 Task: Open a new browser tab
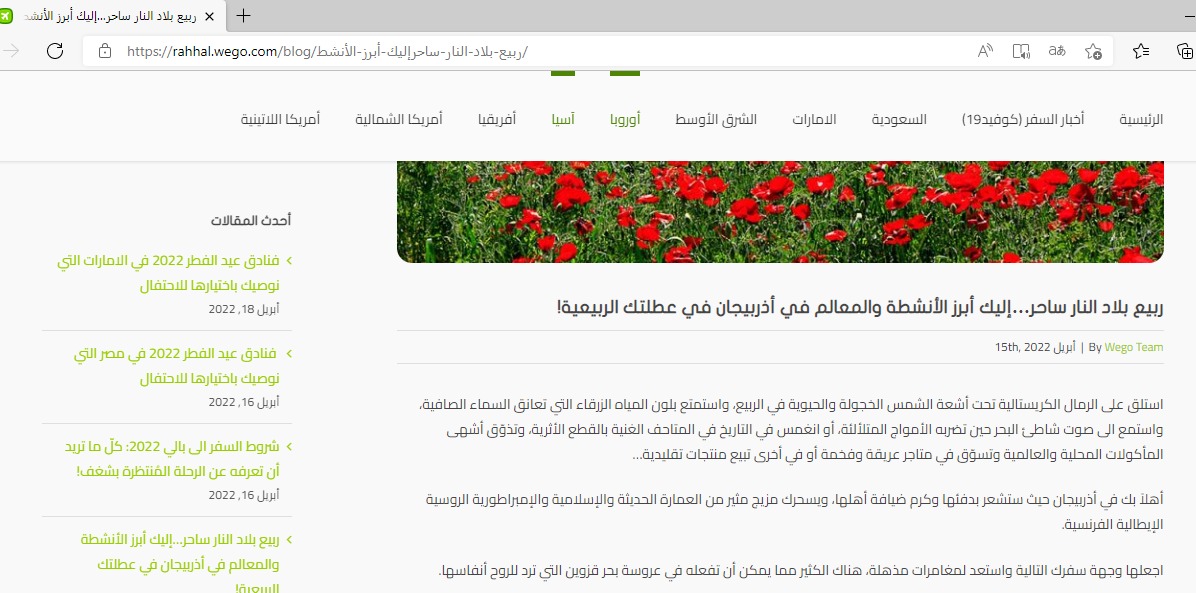pos(243,16)
